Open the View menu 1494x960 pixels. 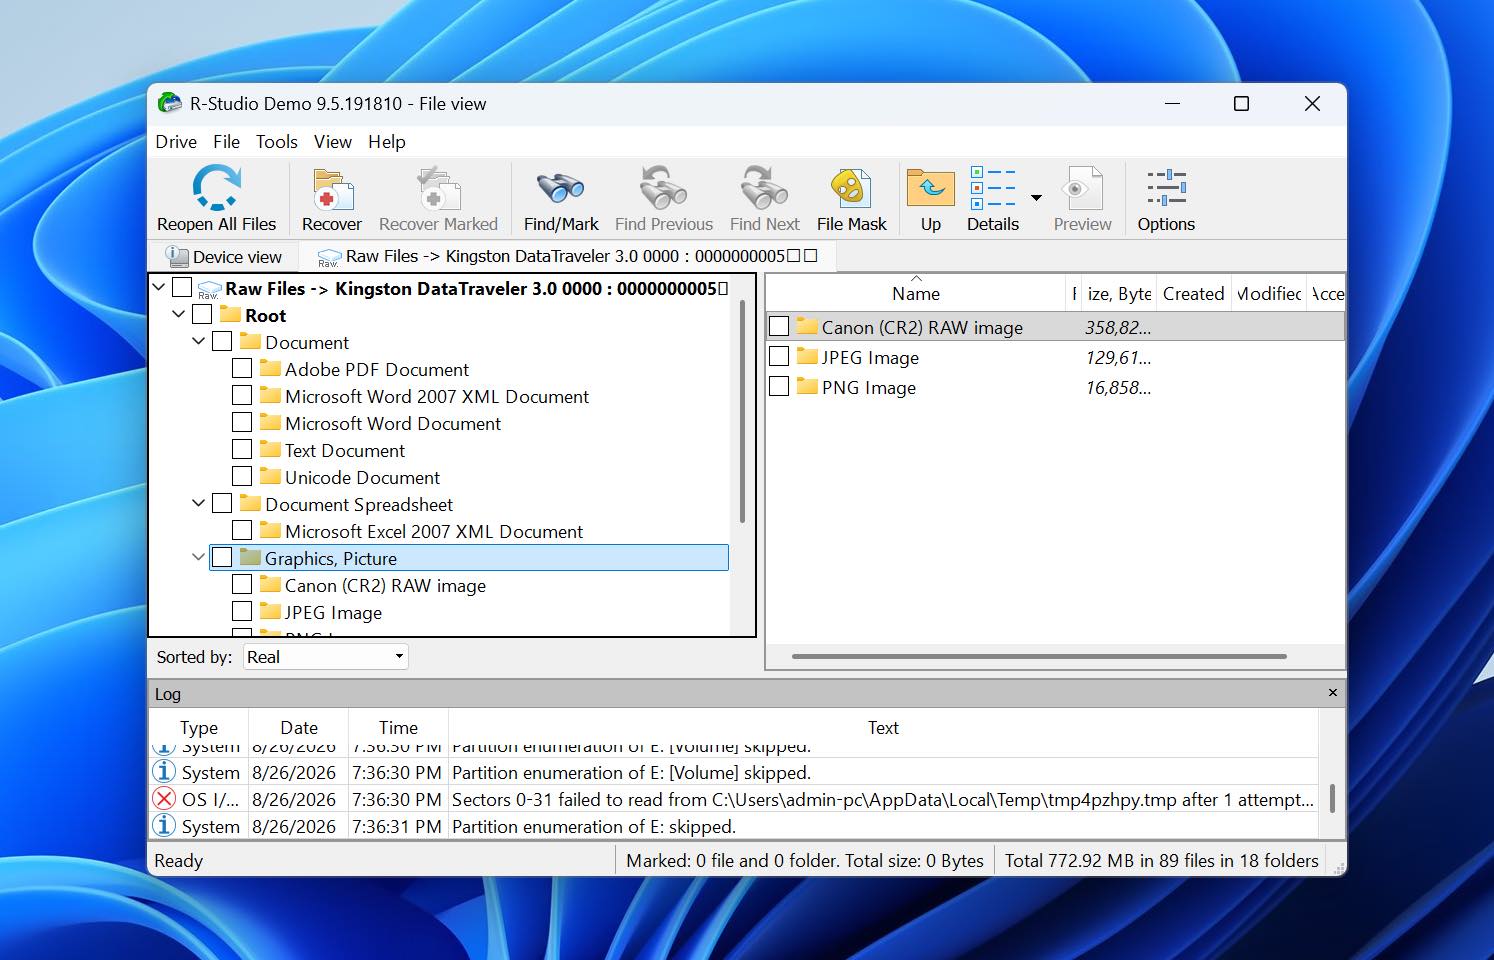tap(333, 142)
